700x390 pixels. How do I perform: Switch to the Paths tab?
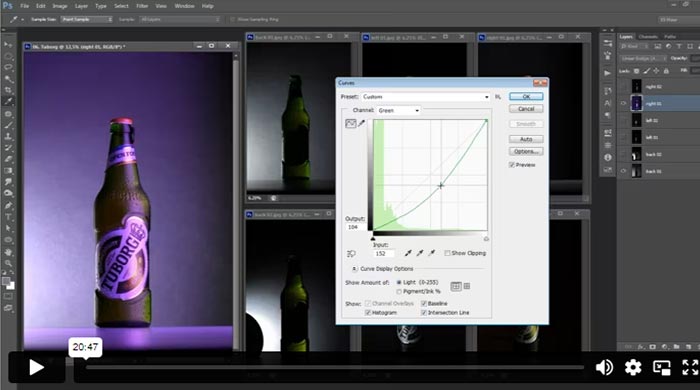click(x=670, y=37)
